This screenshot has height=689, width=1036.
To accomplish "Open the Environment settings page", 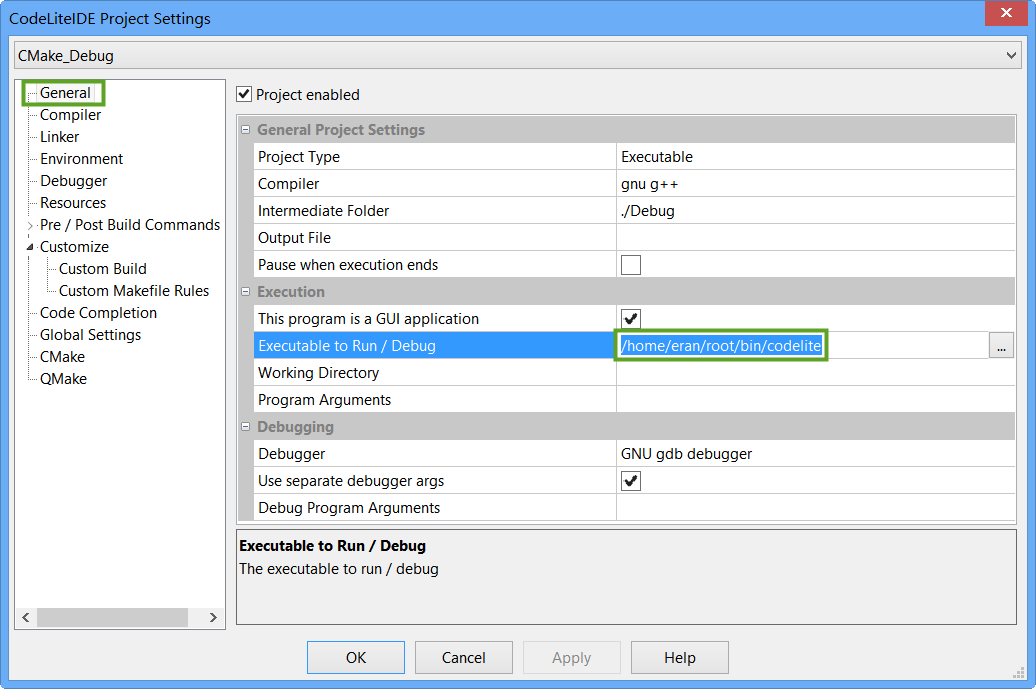I will 81,159.
